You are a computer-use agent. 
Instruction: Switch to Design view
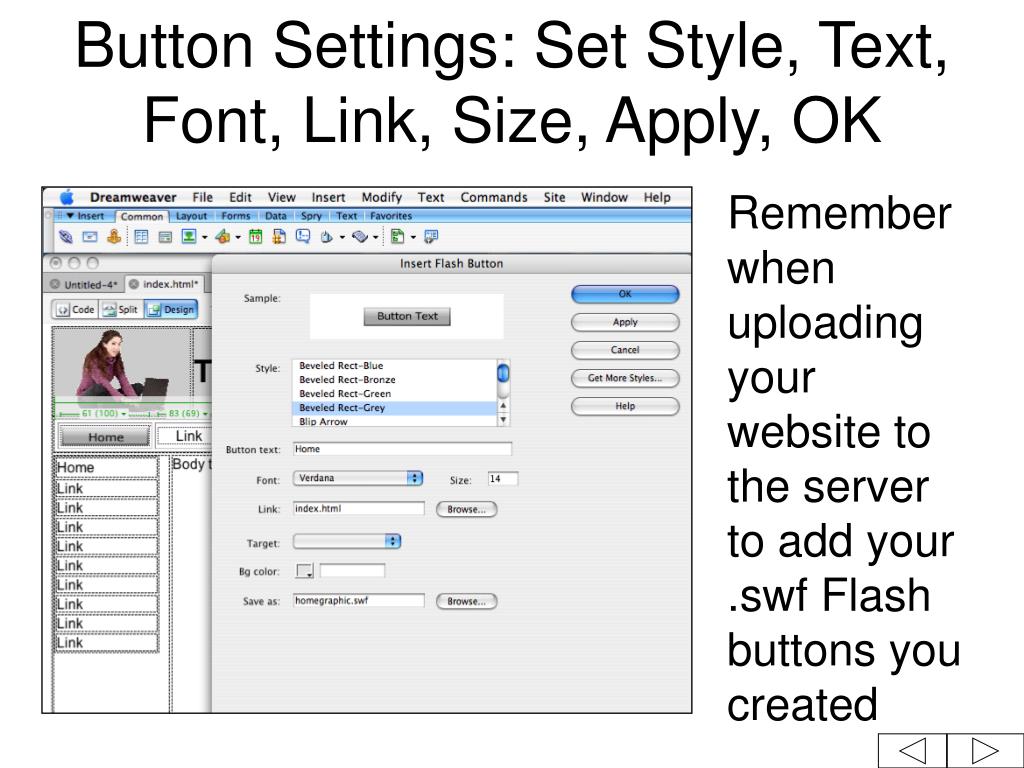click(171, 310)
